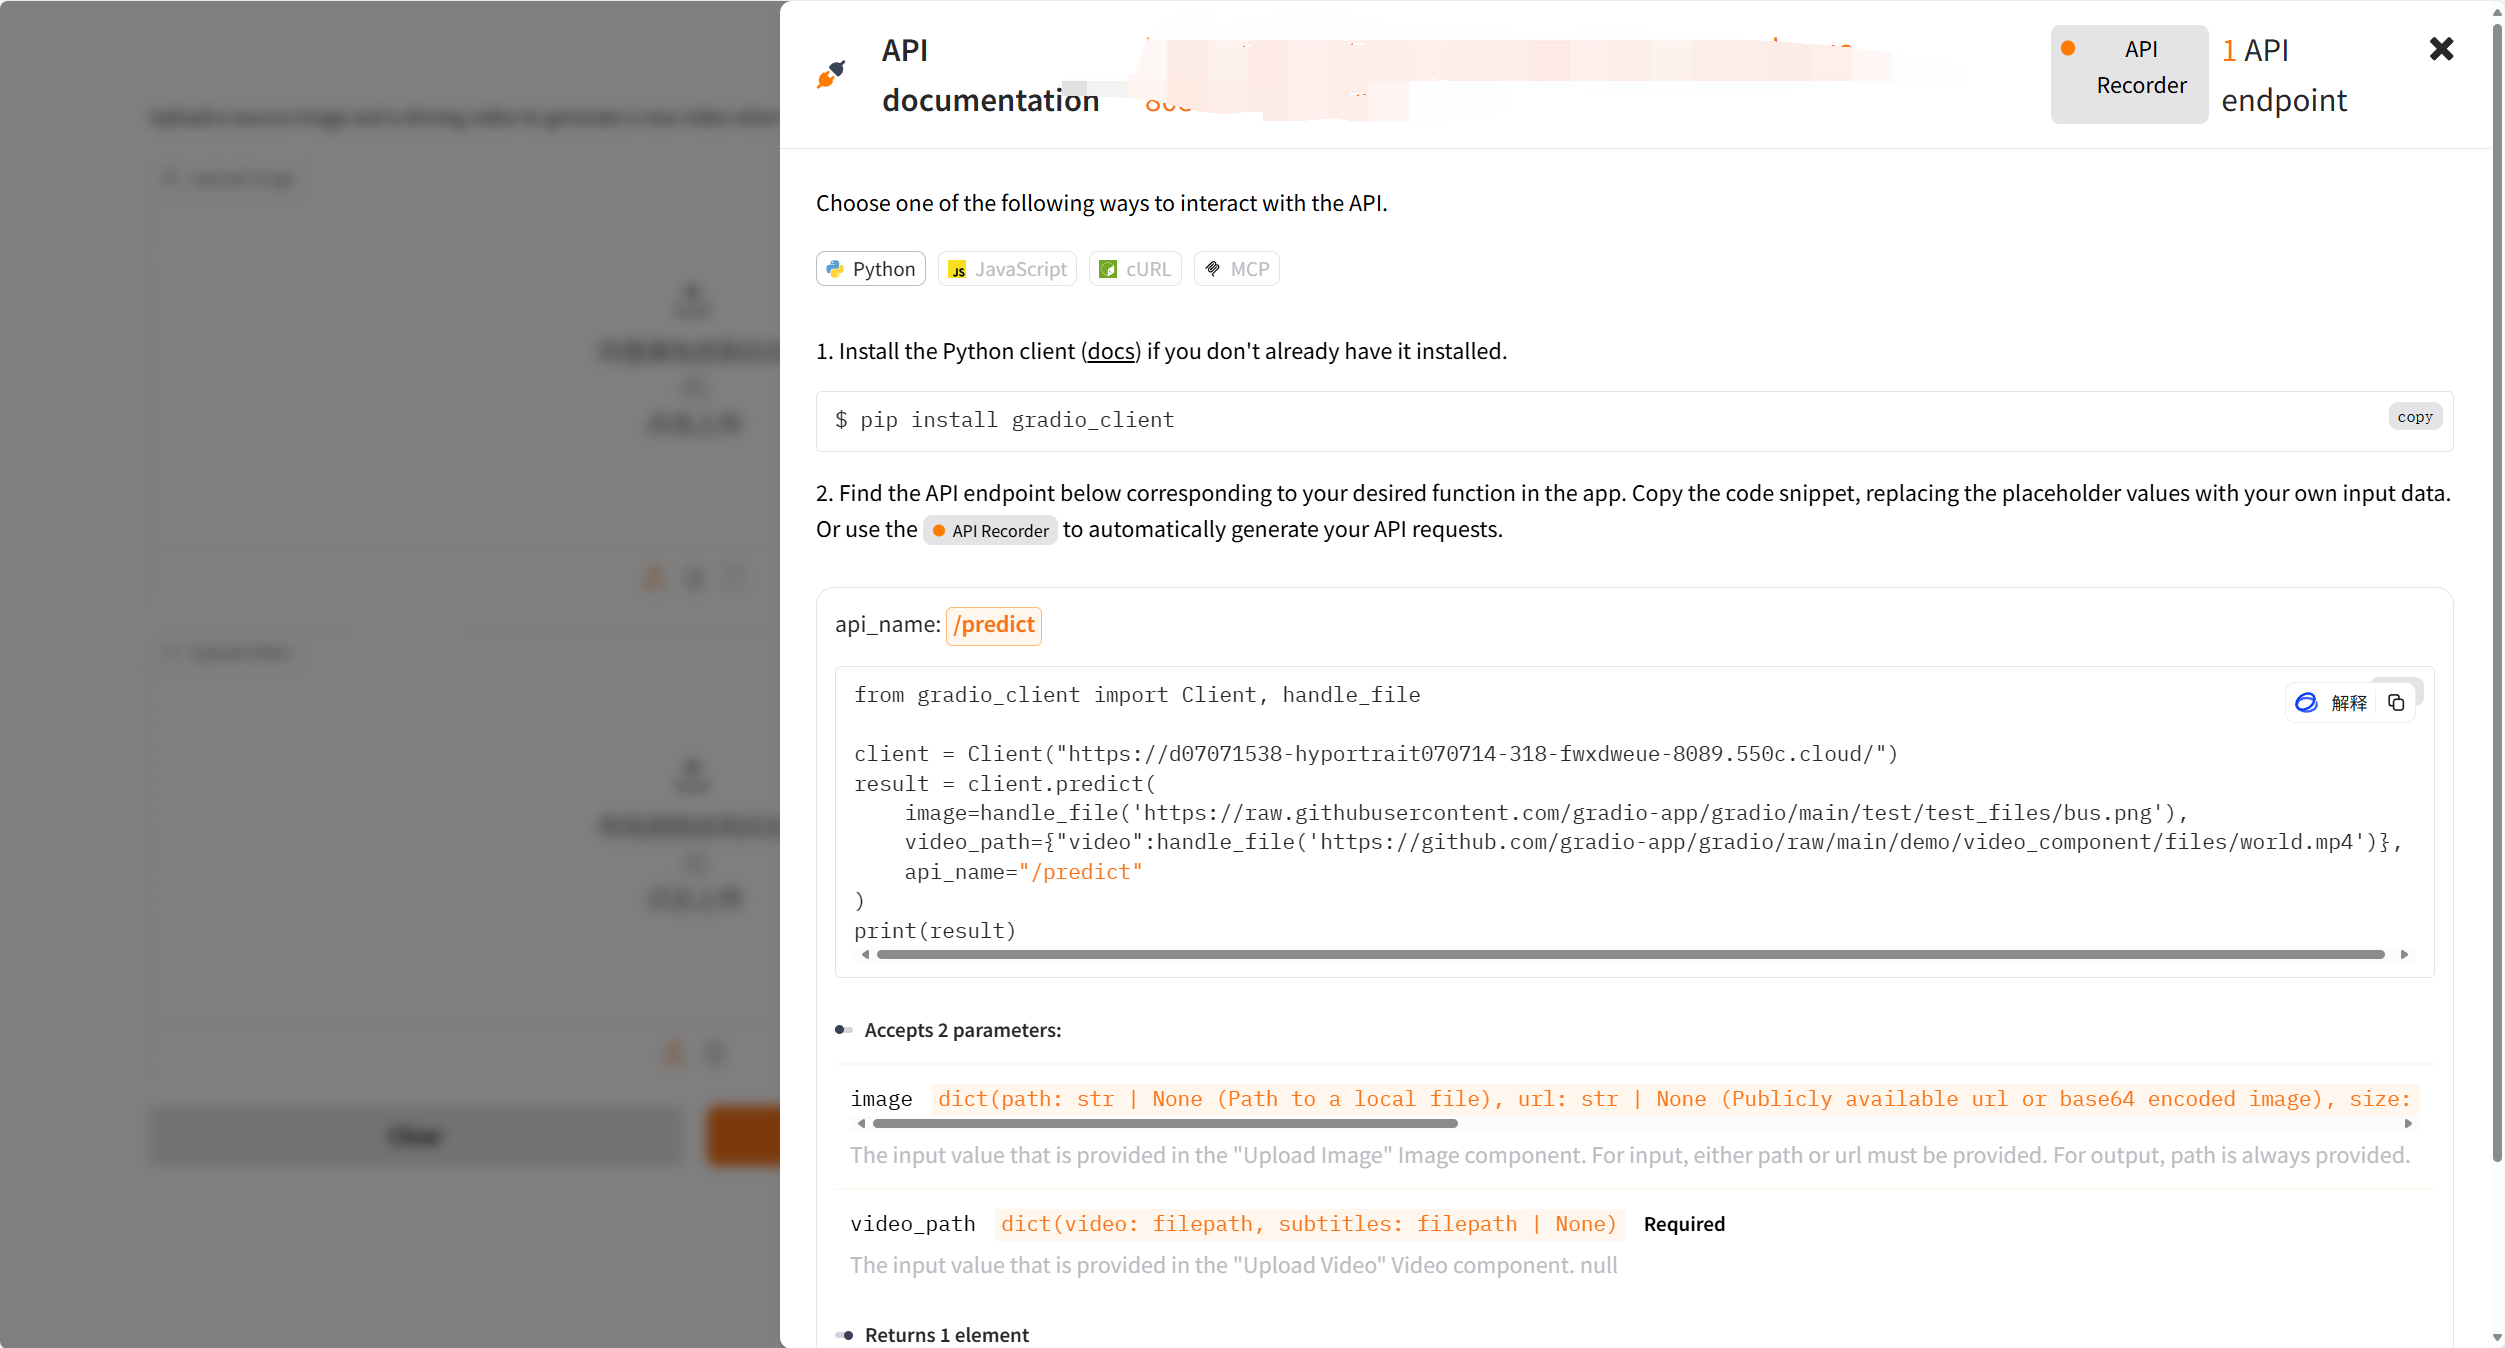Click the inline API Recorder button
Viewport: 2505px width, 1348px height.
pyautogui.click(x=990, y=531)
